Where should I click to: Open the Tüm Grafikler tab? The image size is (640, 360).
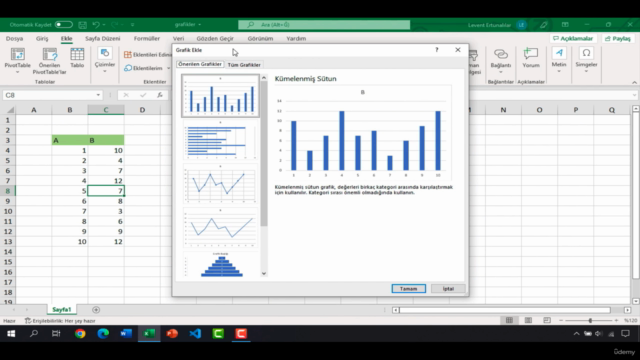pos(244,64)
